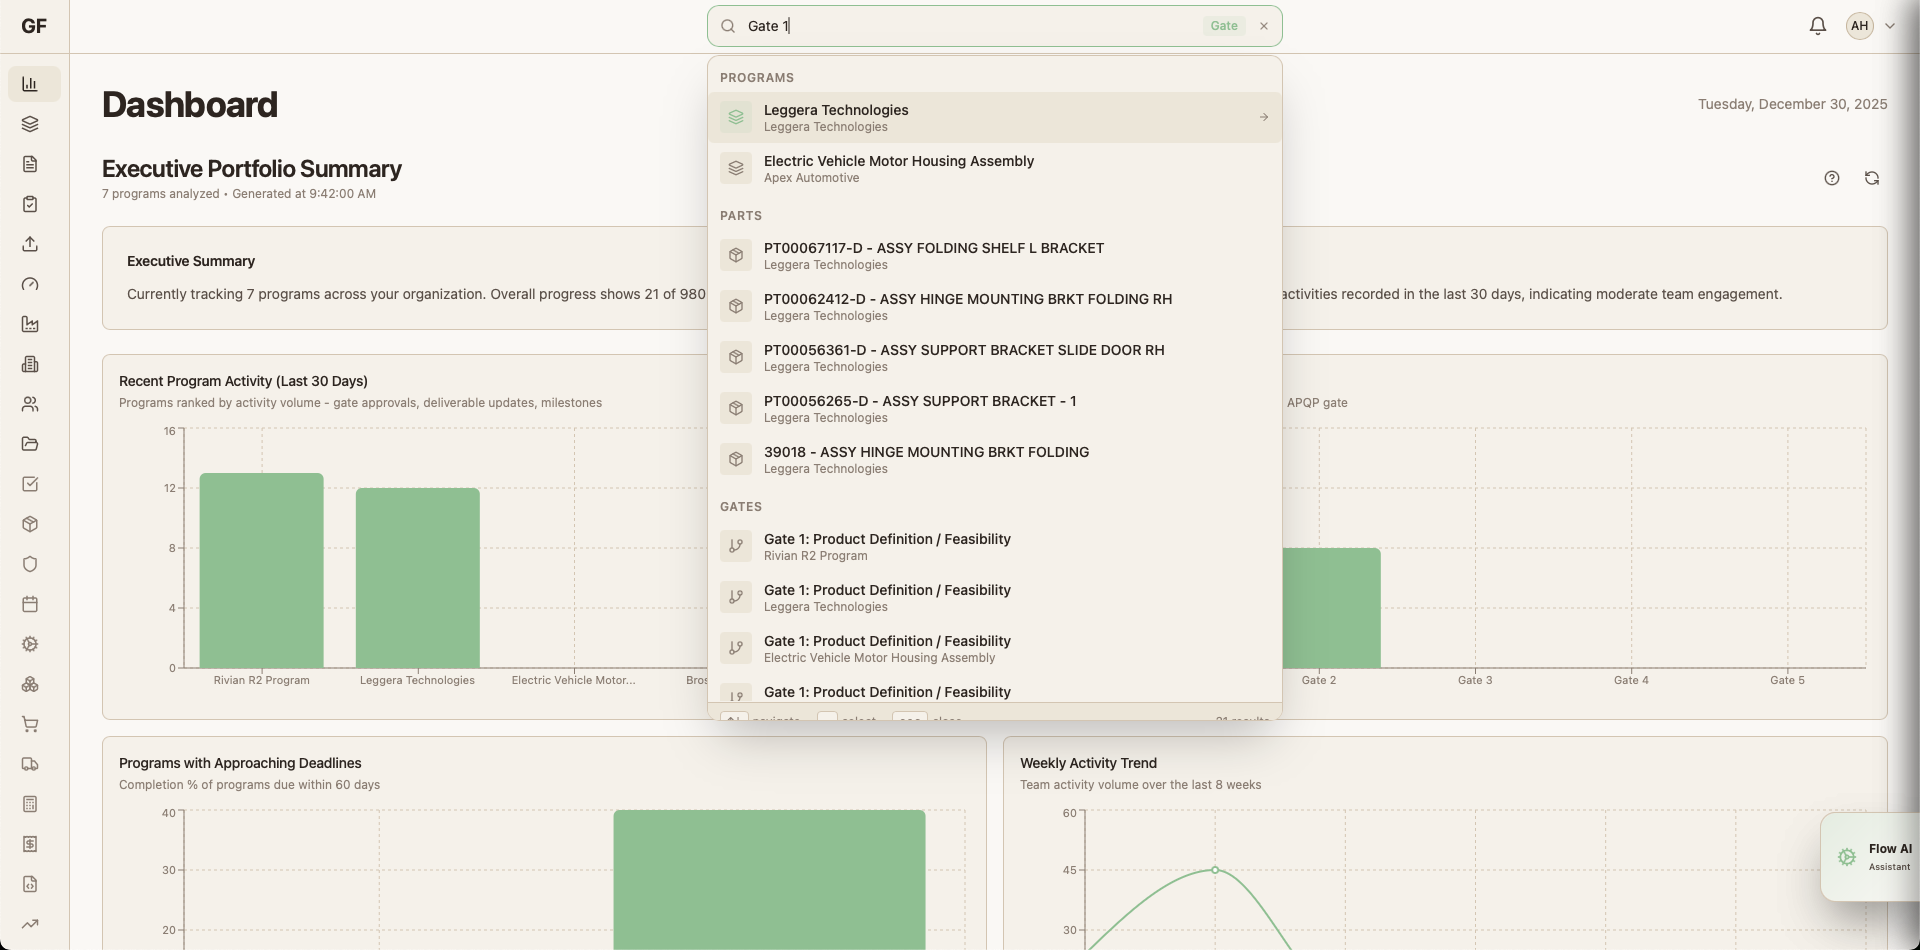Open the settings gear icon in sidebar

coord(30,644)
